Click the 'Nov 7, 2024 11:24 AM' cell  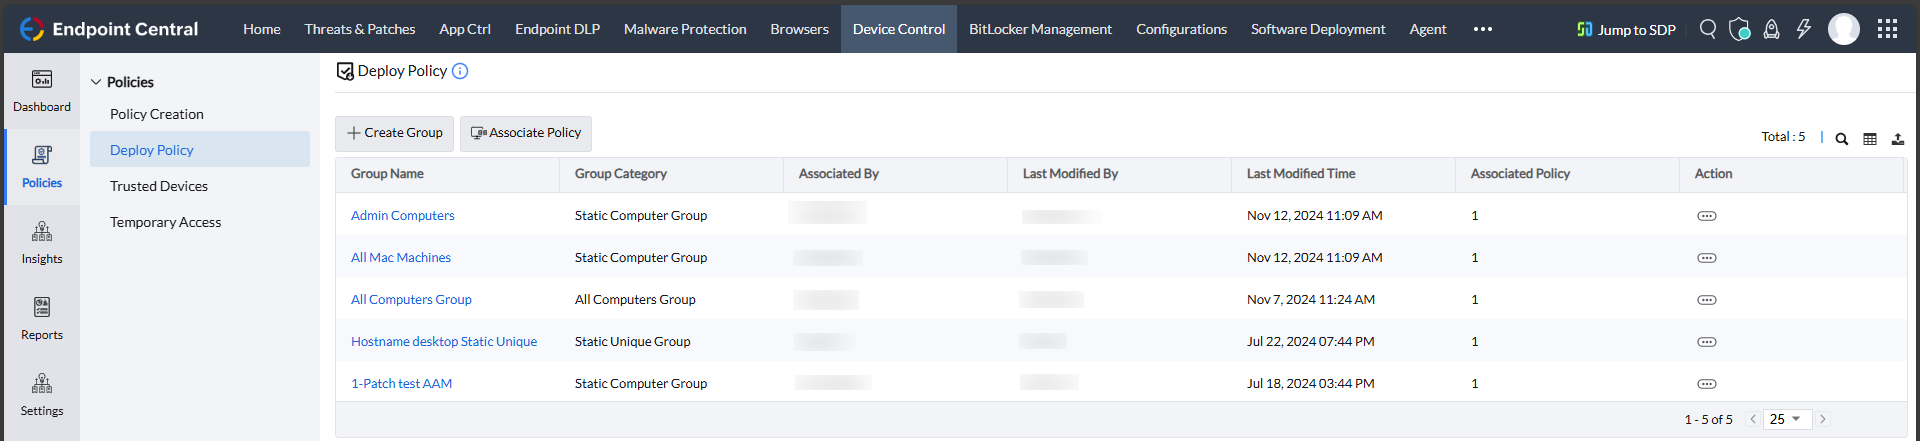(x=1310, y=300)
